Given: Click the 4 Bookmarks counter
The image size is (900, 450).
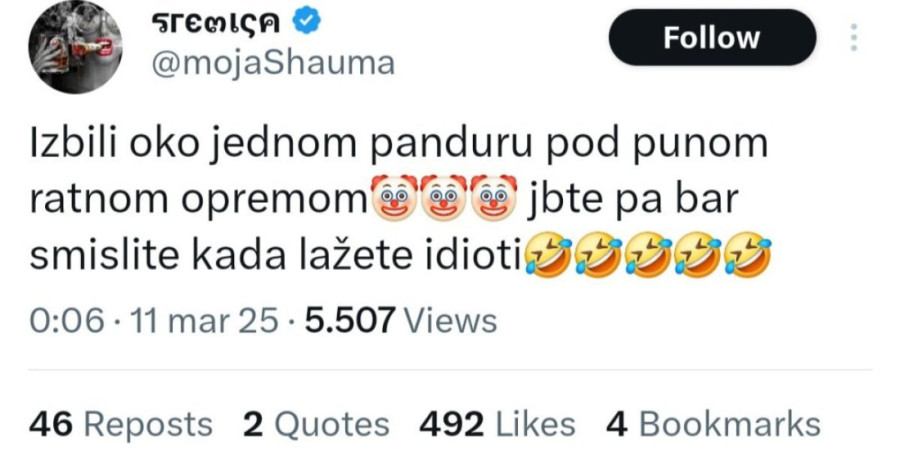Looking at the screenshot, I should [713, 425].
